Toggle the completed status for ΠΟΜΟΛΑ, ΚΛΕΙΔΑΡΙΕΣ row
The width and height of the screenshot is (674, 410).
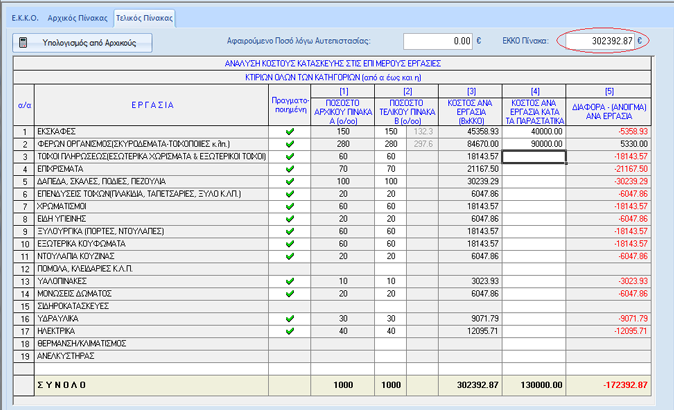[x=289, y=270]
